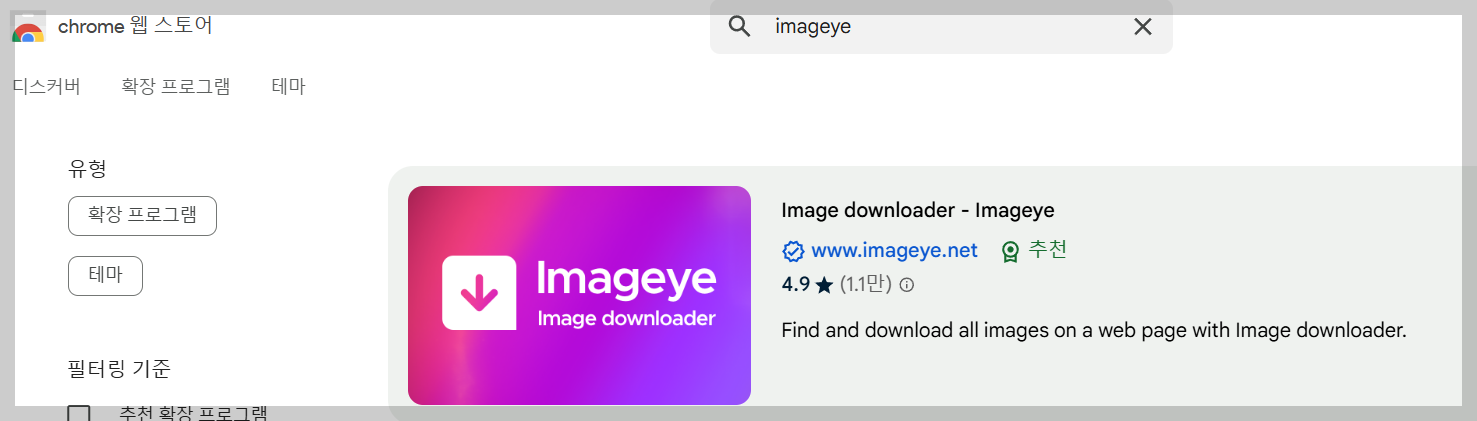
Task: Clear the imageye search with the X icon
Action: tap(1143, 27)
